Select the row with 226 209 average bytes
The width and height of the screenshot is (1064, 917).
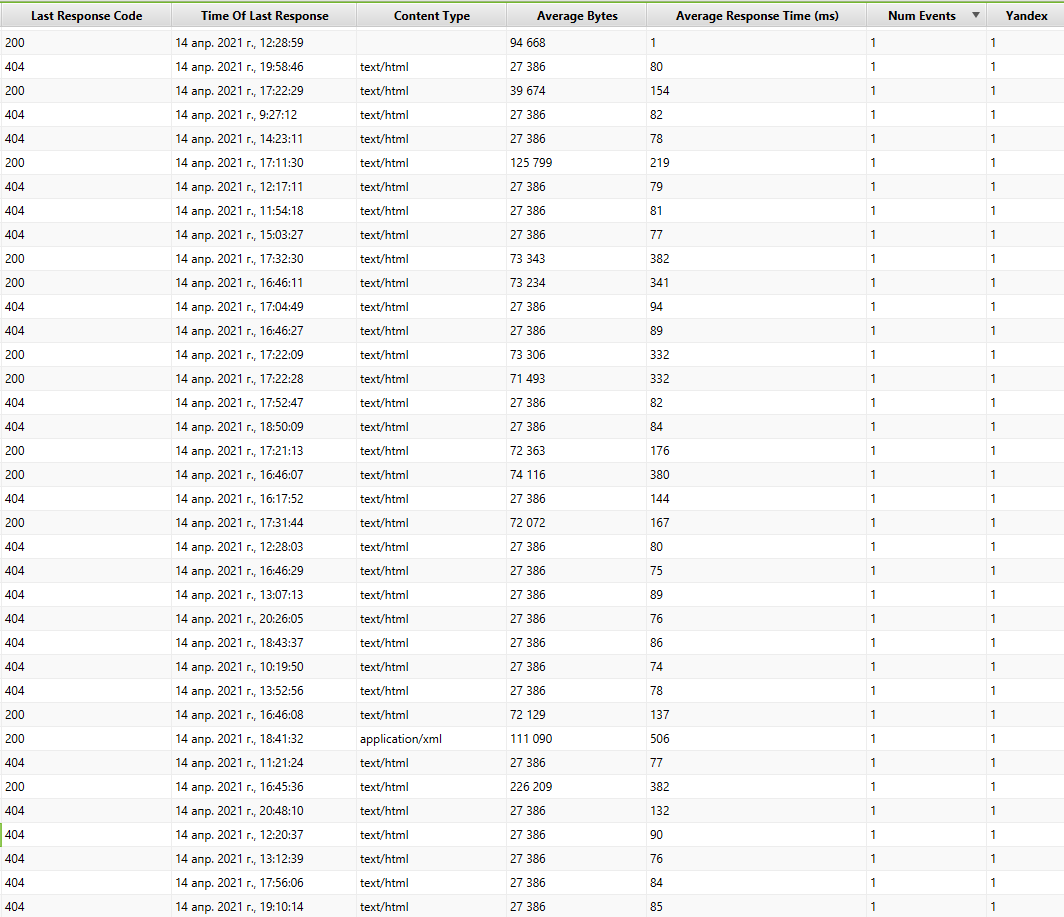coord(530,787)
